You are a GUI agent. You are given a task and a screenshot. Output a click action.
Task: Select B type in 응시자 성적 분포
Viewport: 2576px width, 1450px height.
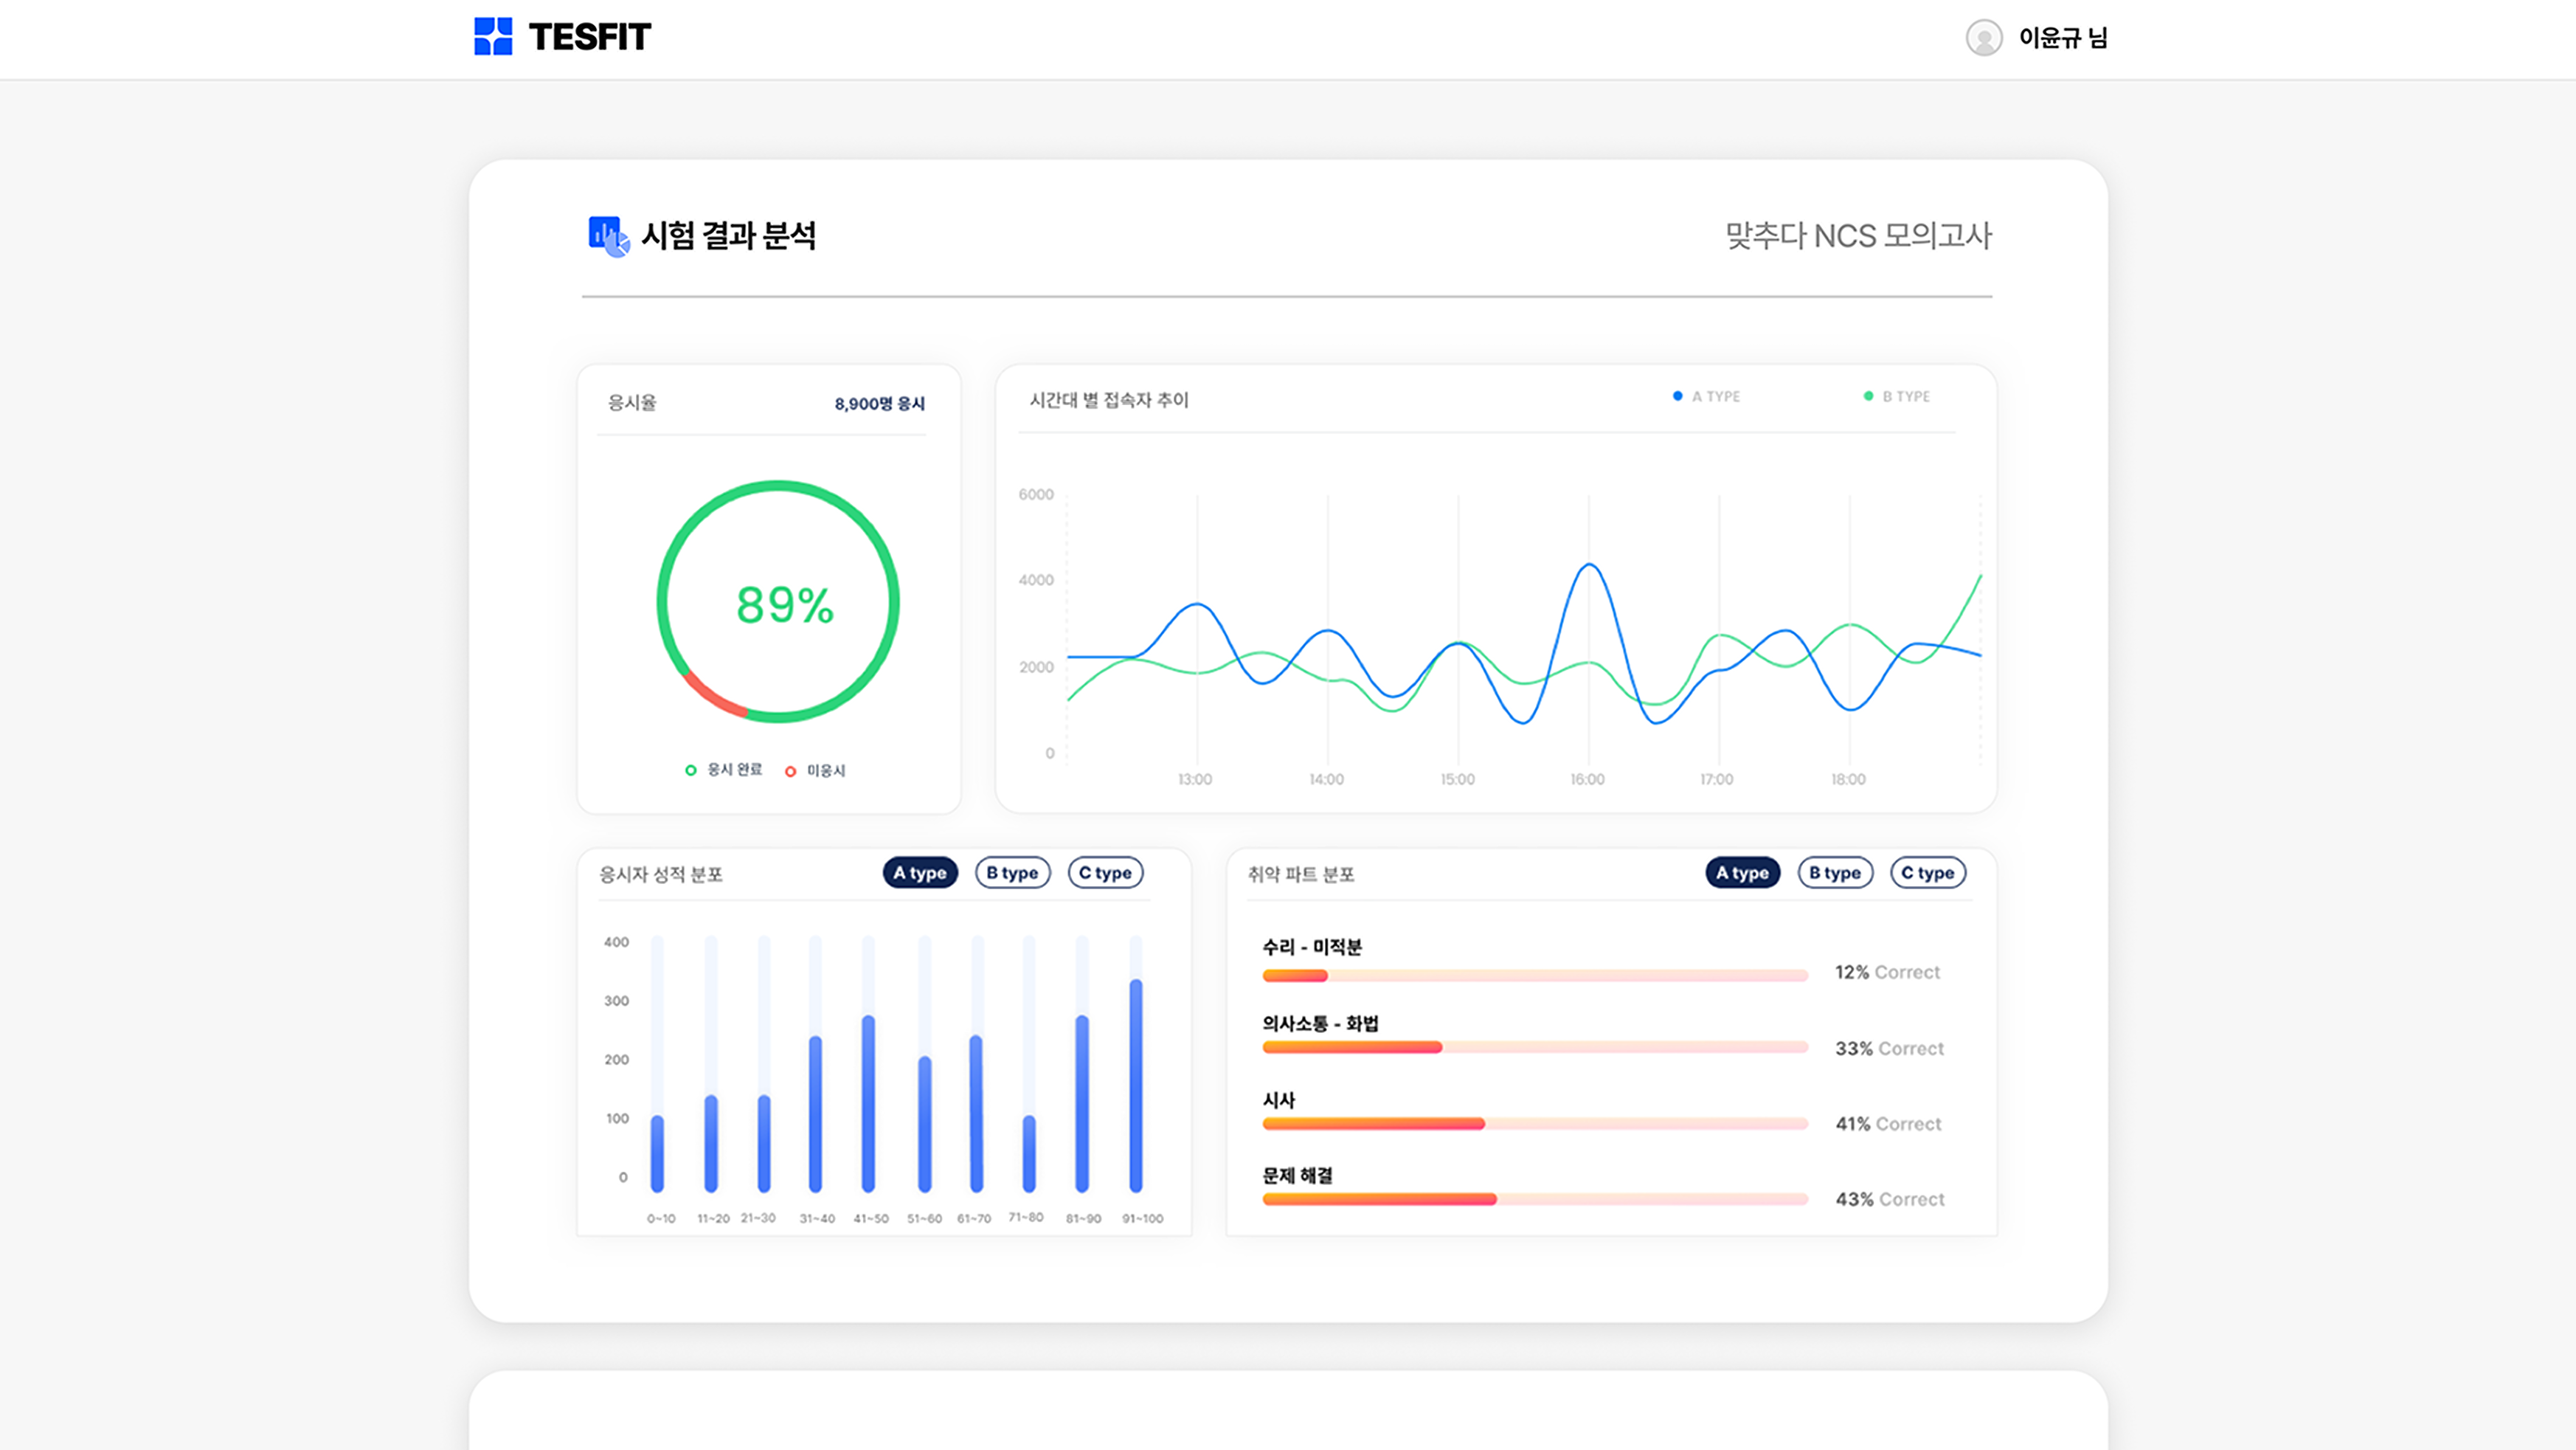(1012, 873)
